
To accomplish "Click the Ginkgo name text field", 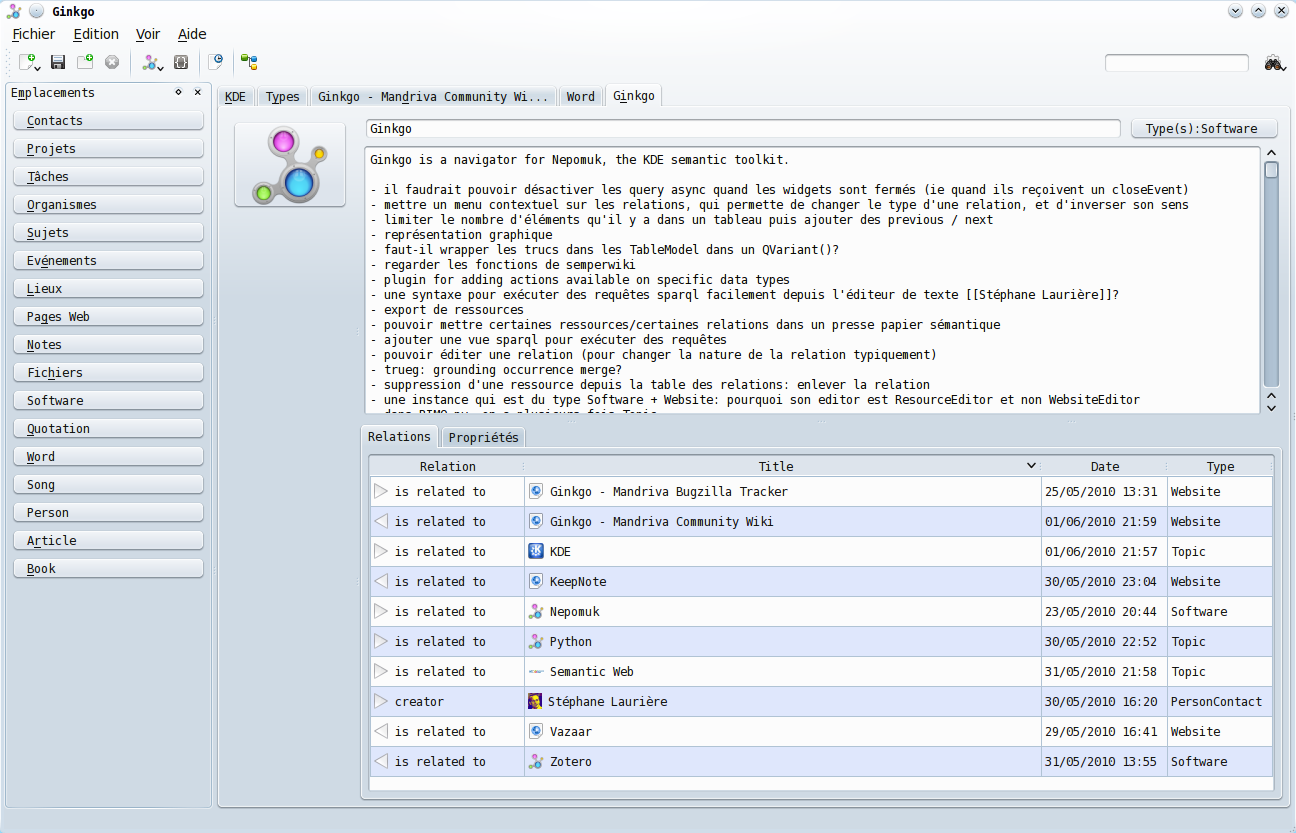I will (743, 129).
